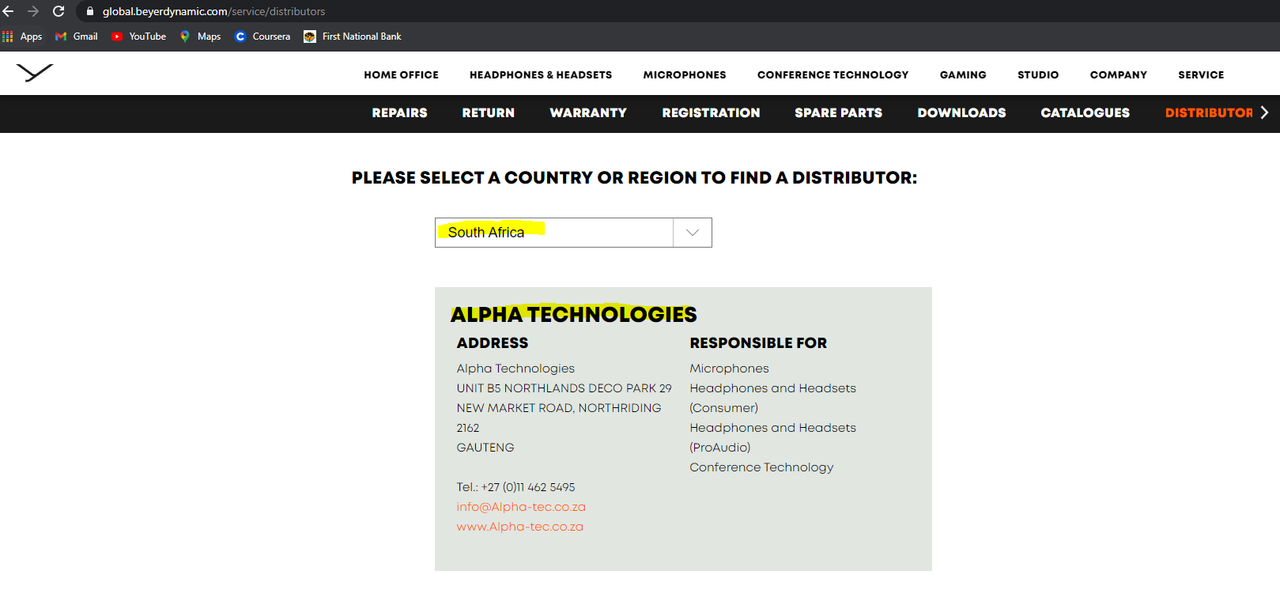Image resolution: width=1280 pixels, height=613 pixels.
Task: Open the Microphones menu
Action: (684, 75)
